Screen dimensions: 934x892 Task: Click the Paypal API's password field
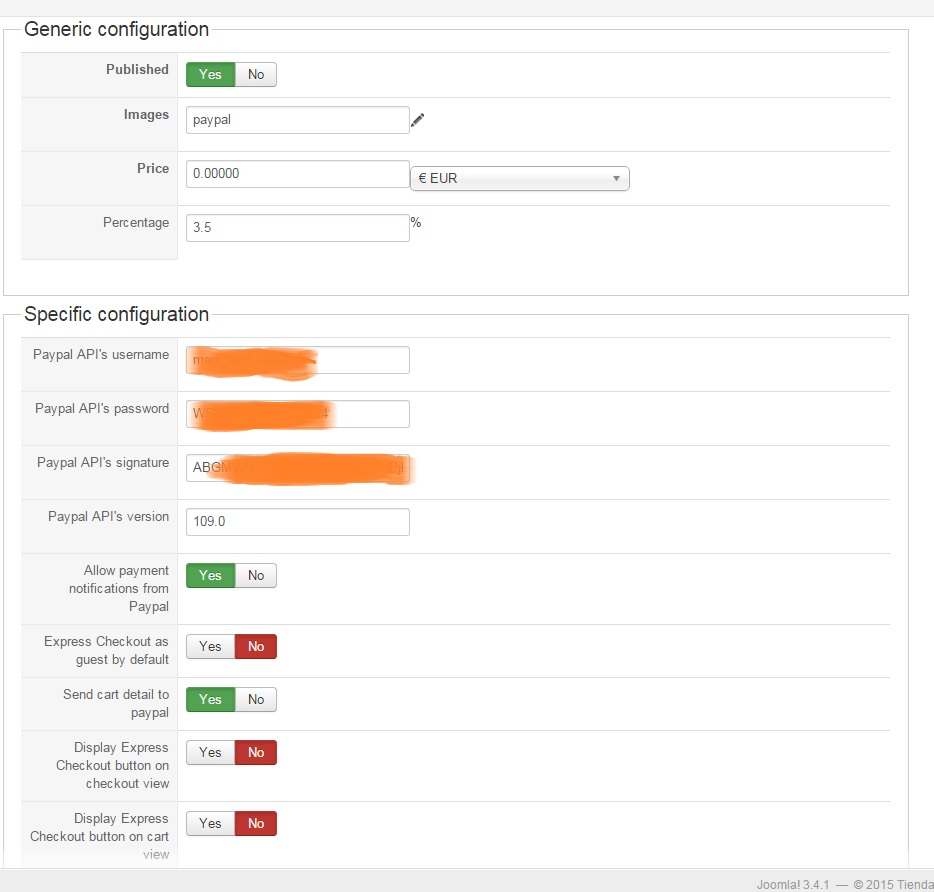point(298,414)
